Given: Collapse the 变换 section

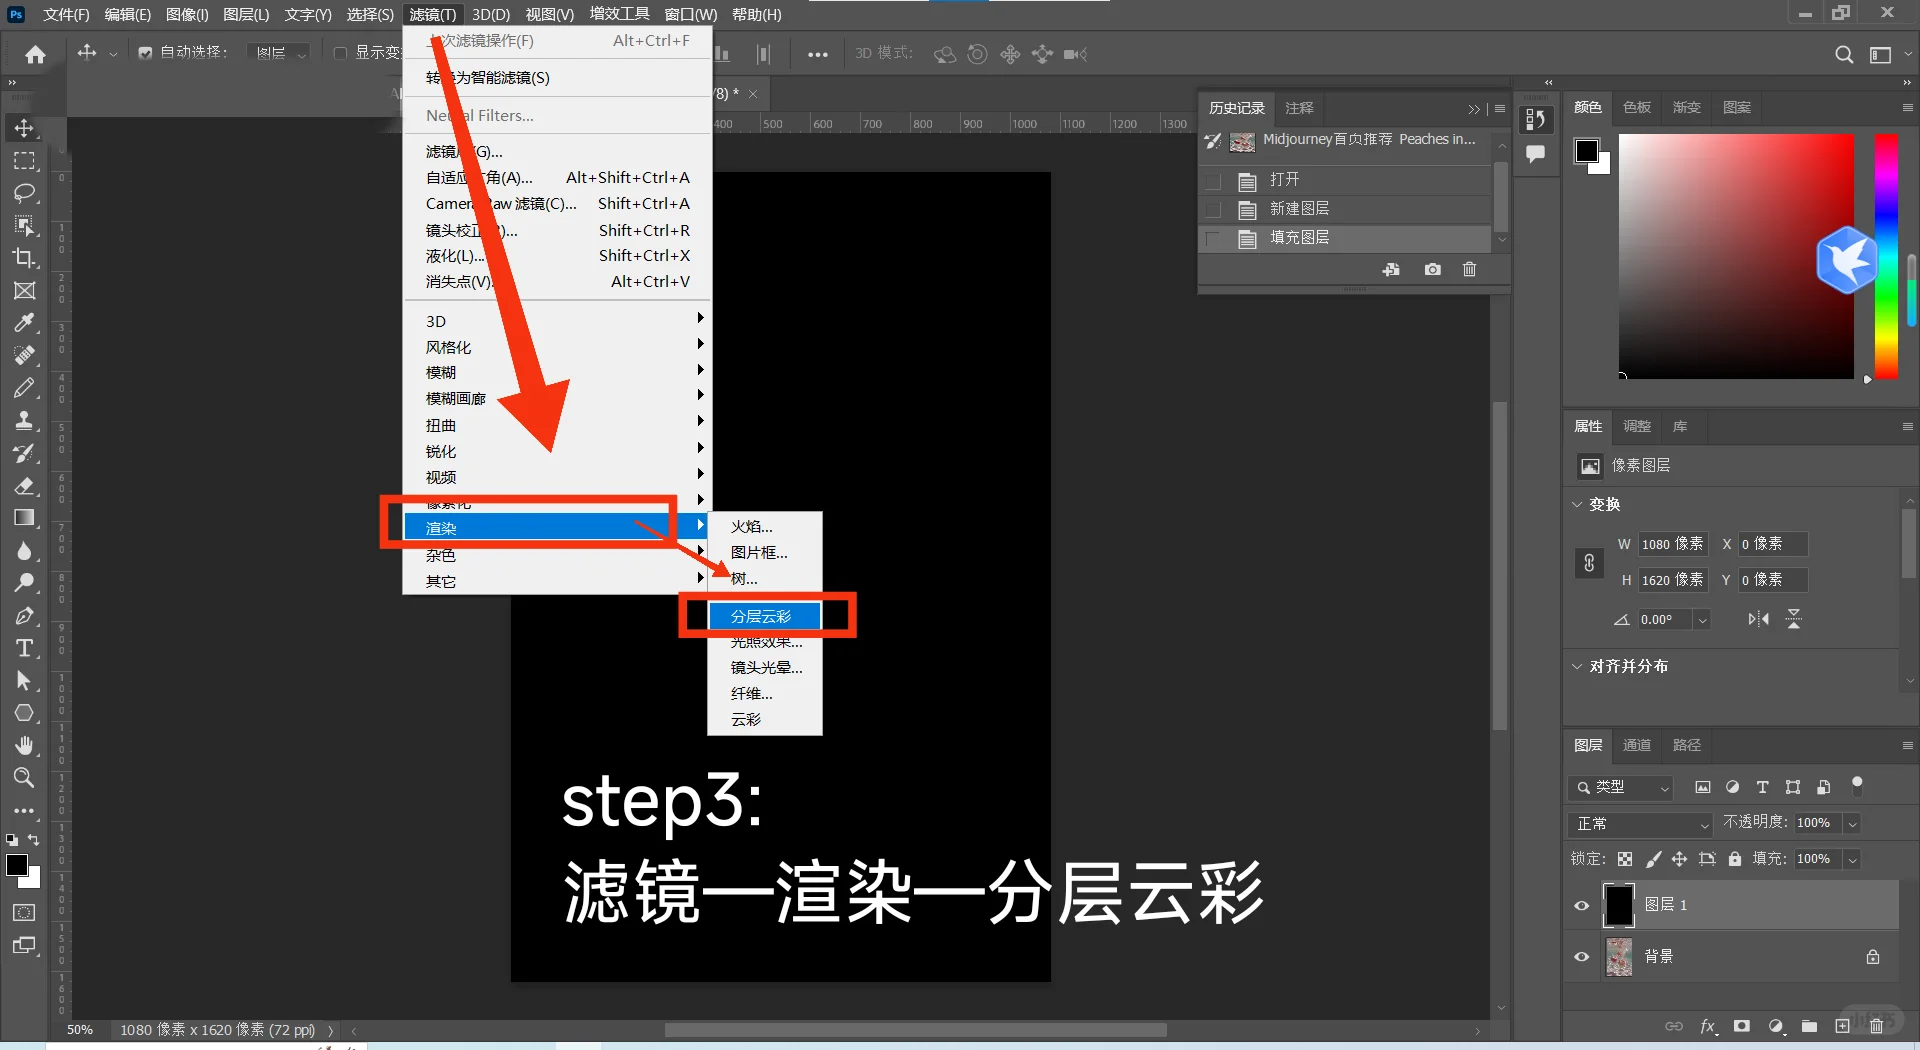Looking at the screenshot, I should click(1578, 504).
